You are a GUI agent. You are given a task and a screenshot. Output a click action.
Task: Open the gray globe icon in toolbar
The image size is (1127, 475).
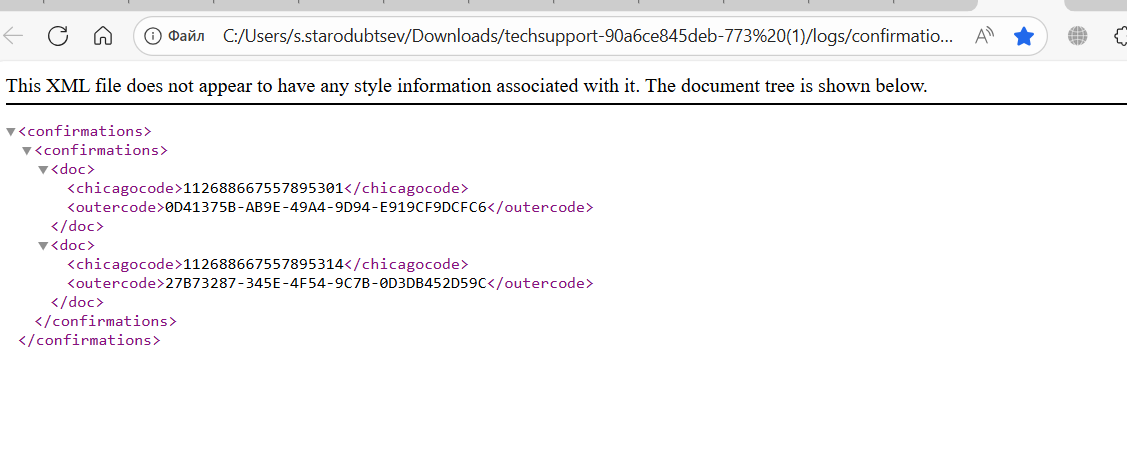pos(1077,36)
